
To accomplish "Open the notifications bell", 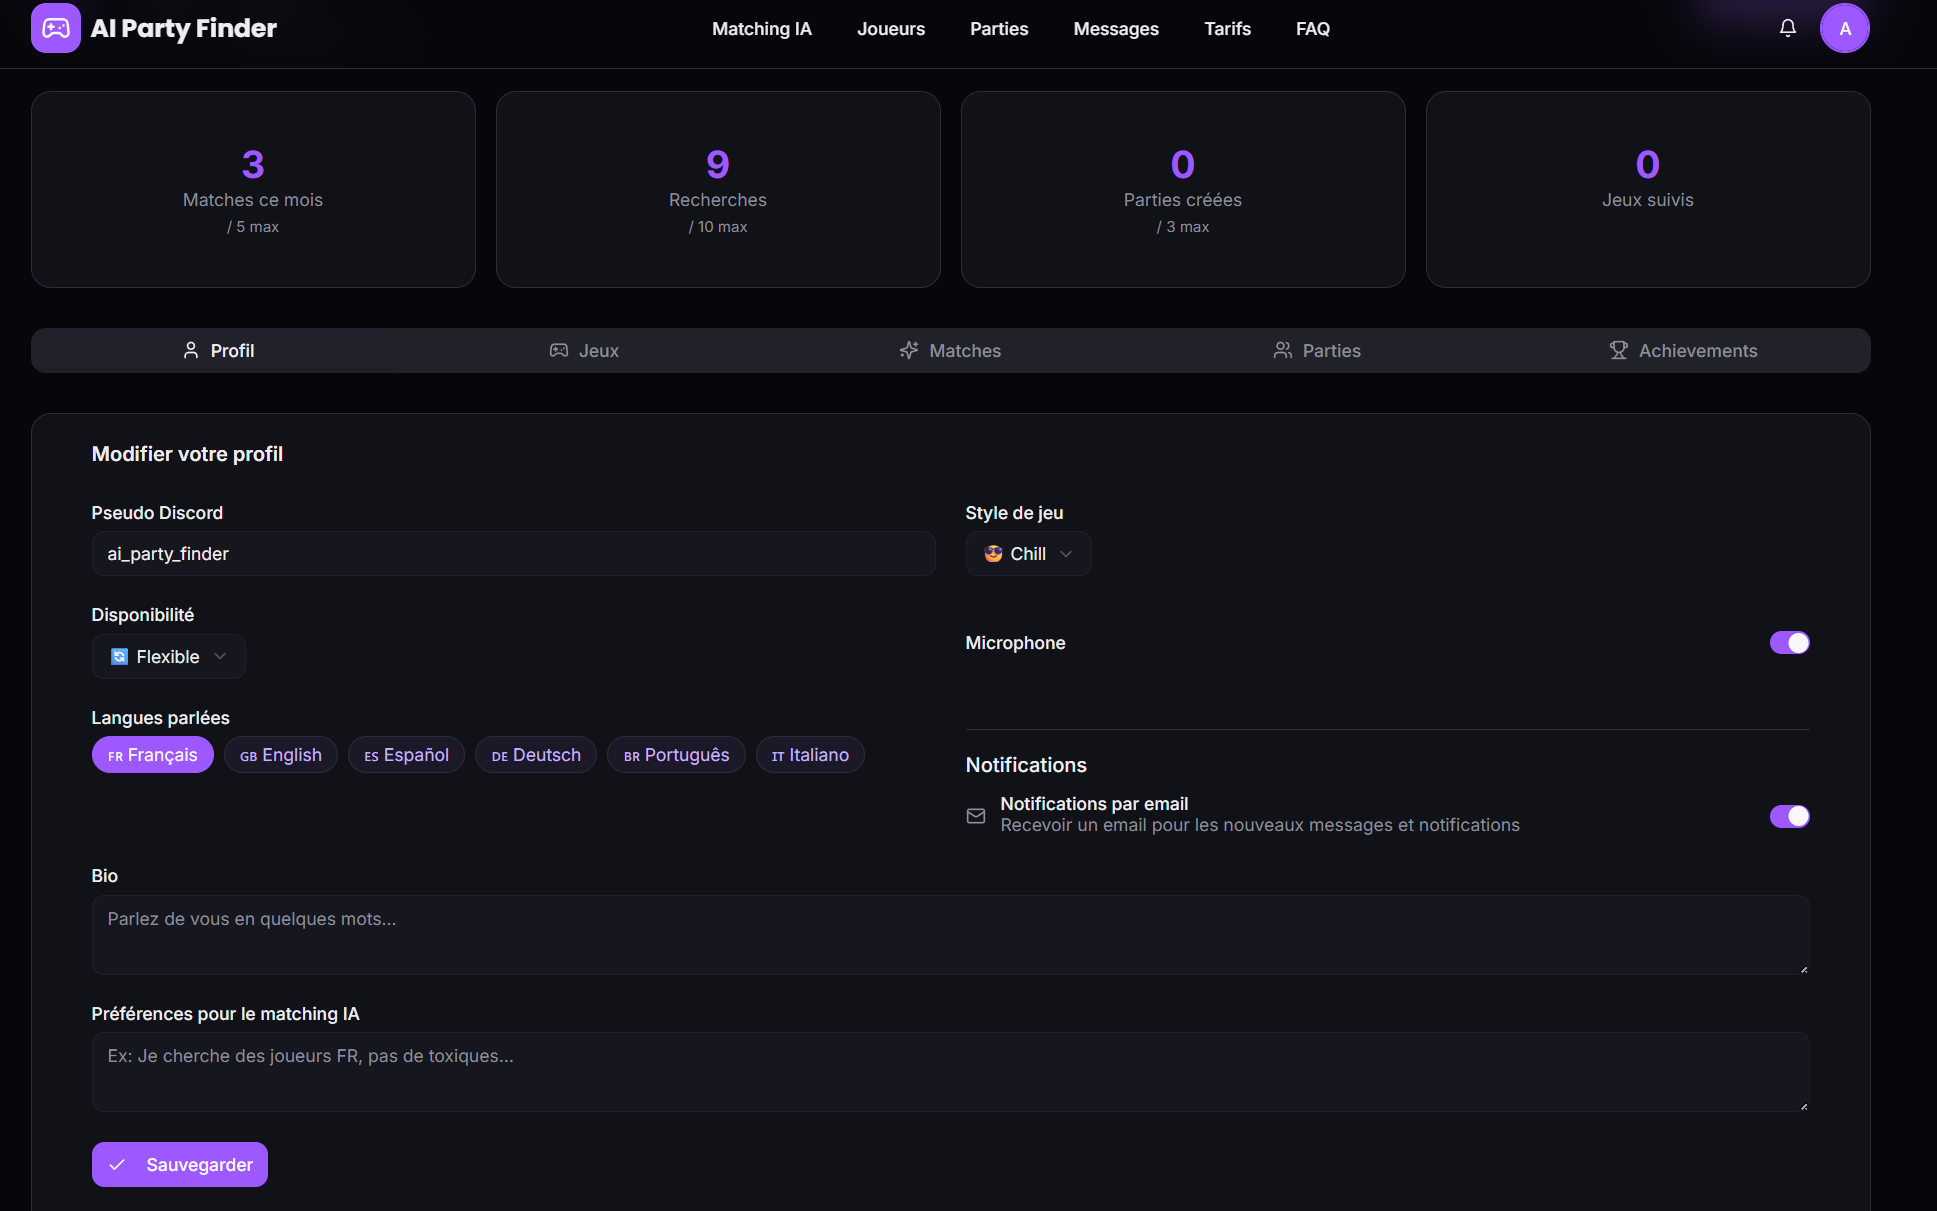I will click(x=1787, y=28).
